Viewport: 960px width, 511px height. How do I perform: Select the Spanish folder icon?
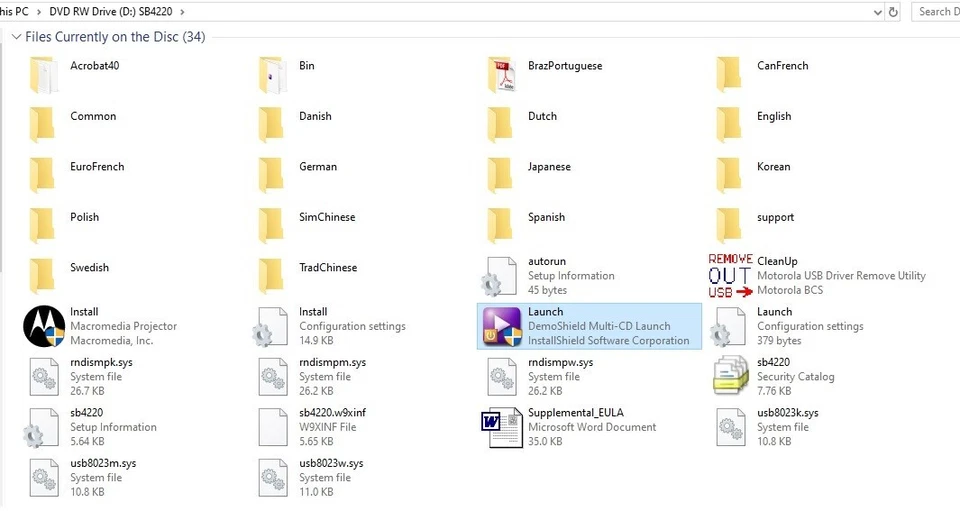[500, 225]
